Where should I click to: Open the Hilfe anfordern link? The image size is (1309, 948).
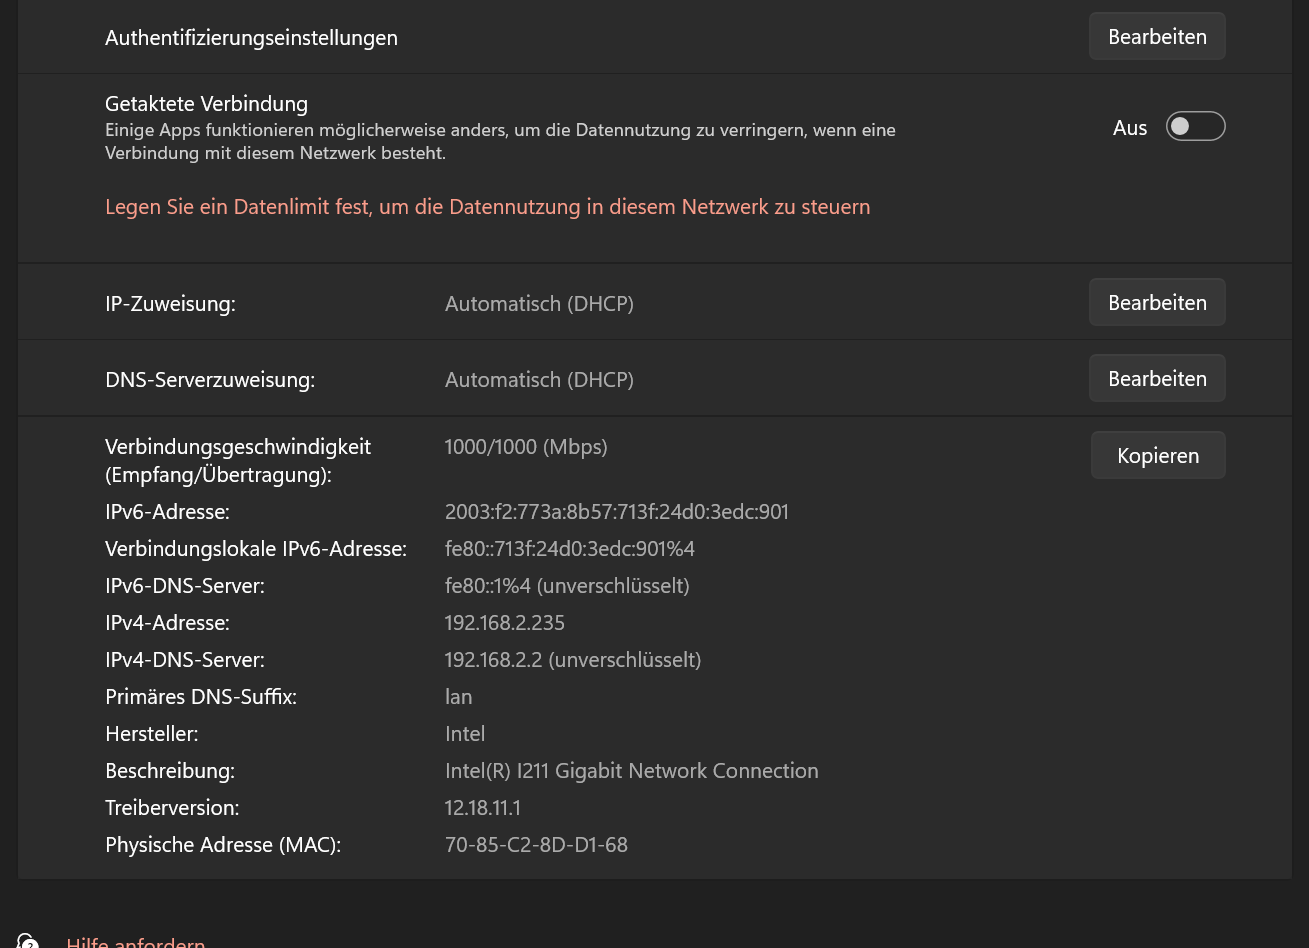pos(135,942)
